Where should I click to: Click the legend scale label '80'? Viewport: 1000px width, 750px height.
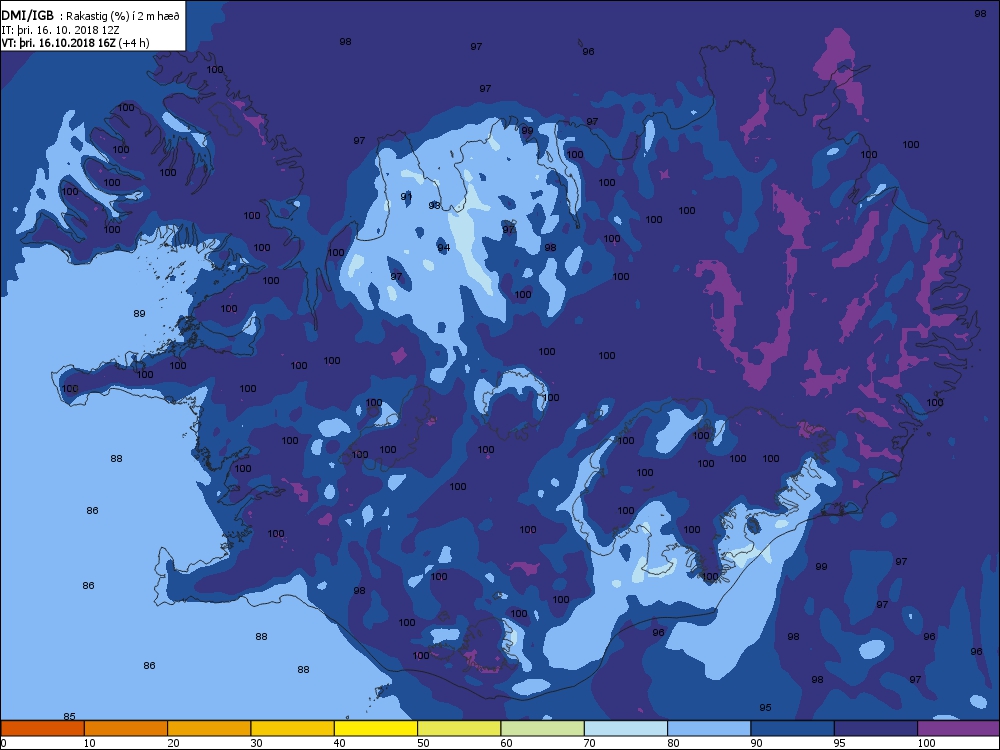(673, 743)
